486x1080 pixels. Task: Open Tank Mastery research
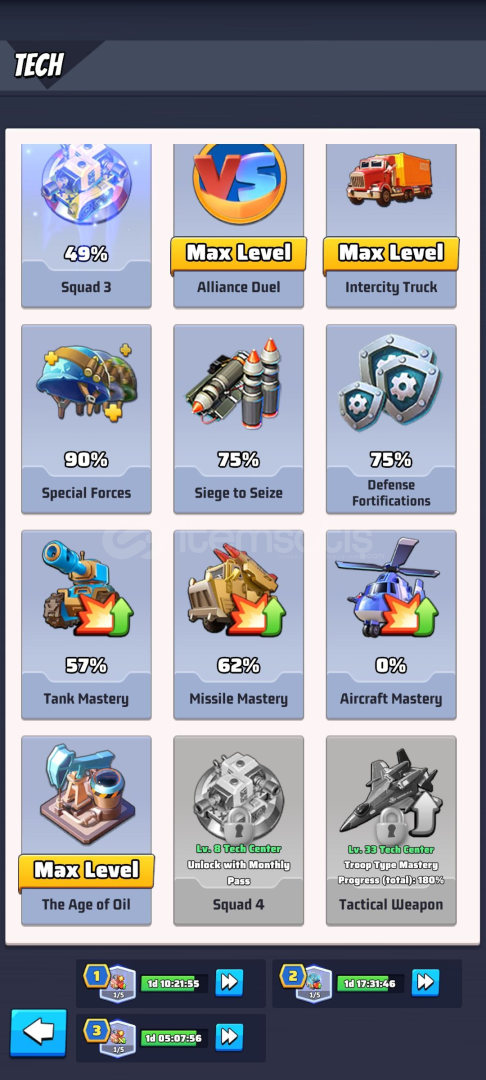(x=86, y=625)
